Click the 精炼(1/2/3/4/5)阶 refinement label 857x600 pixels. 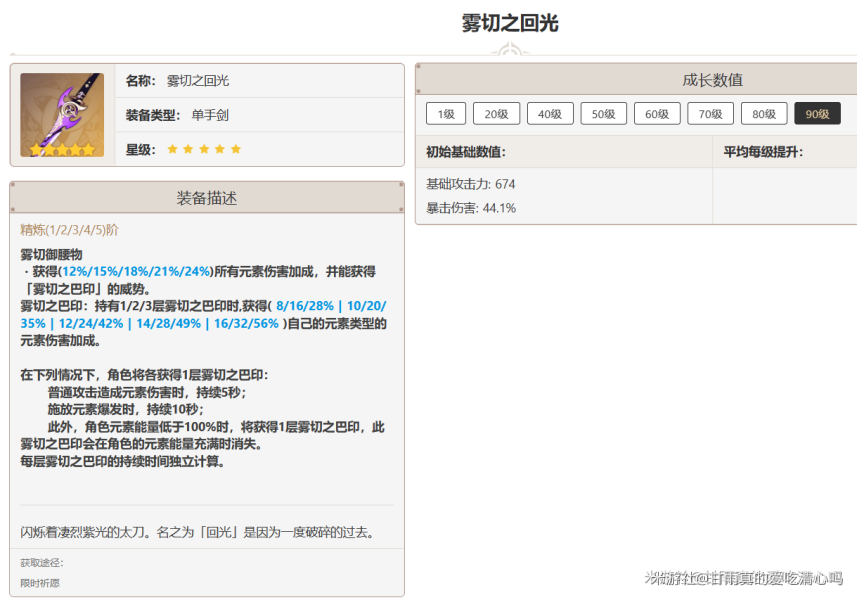click(69, 230)
